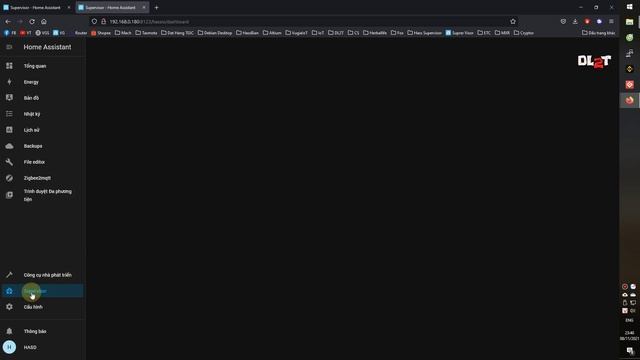Click the wrench icon for File editor

point(9,162)
